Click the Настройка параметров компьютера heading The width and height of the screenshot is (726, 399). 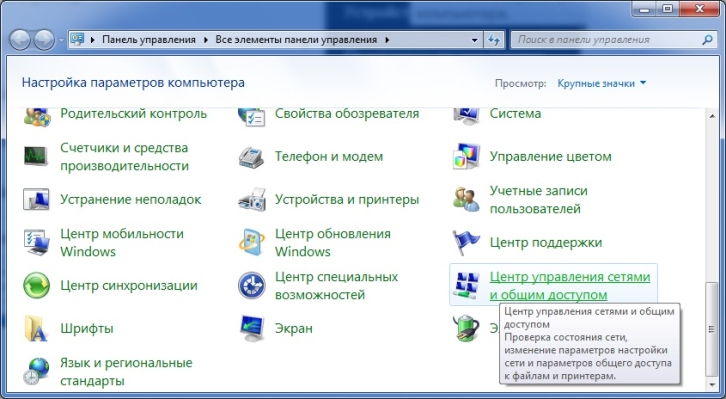(133, 83)
